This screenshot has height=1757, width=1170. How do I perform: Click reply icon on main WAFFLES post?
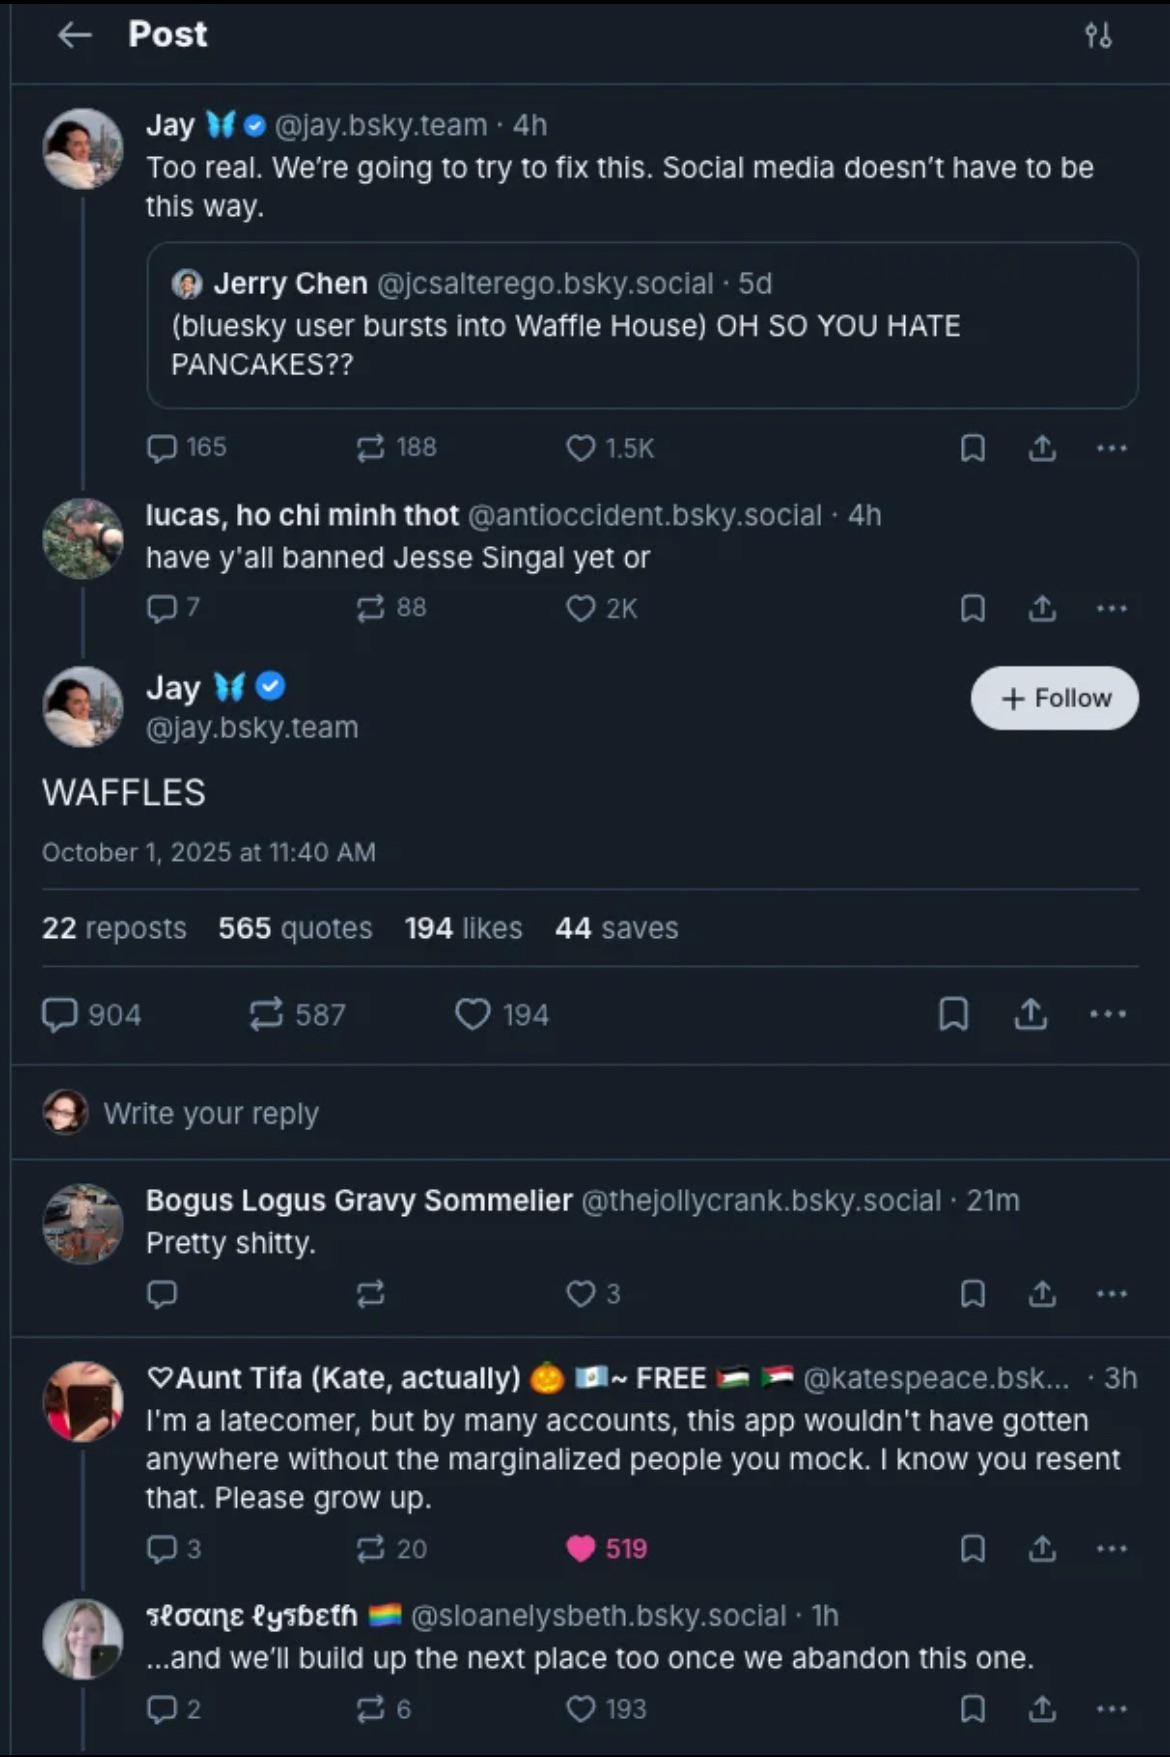[60, 1014]
